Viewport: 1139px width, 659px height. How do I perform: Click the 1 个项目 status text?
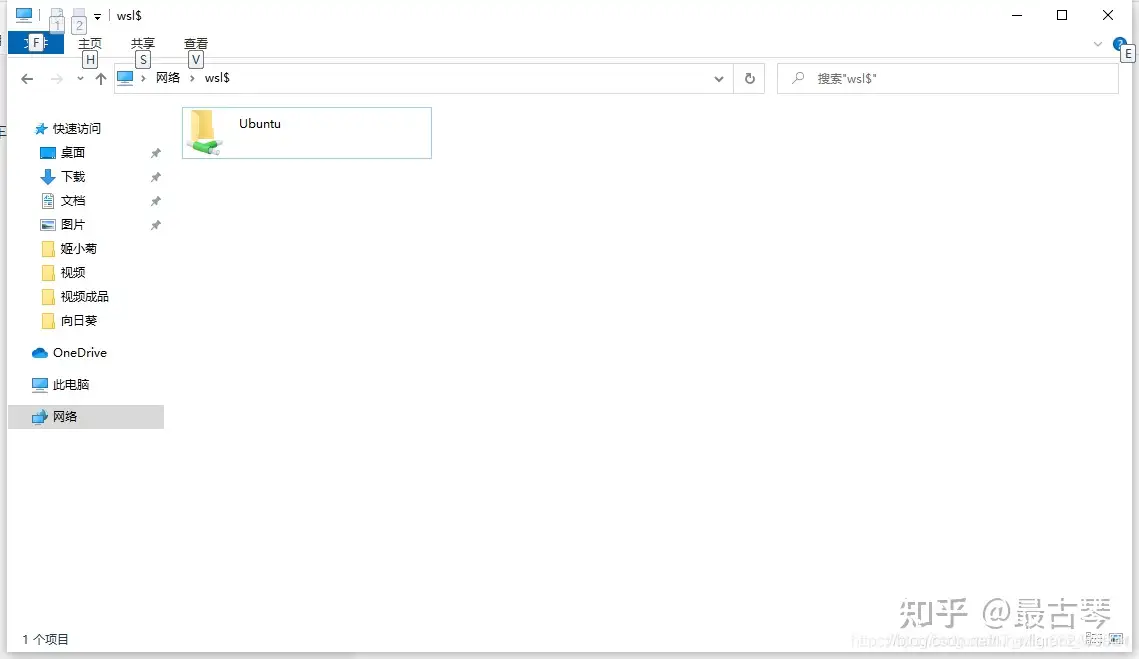[45, 639]
